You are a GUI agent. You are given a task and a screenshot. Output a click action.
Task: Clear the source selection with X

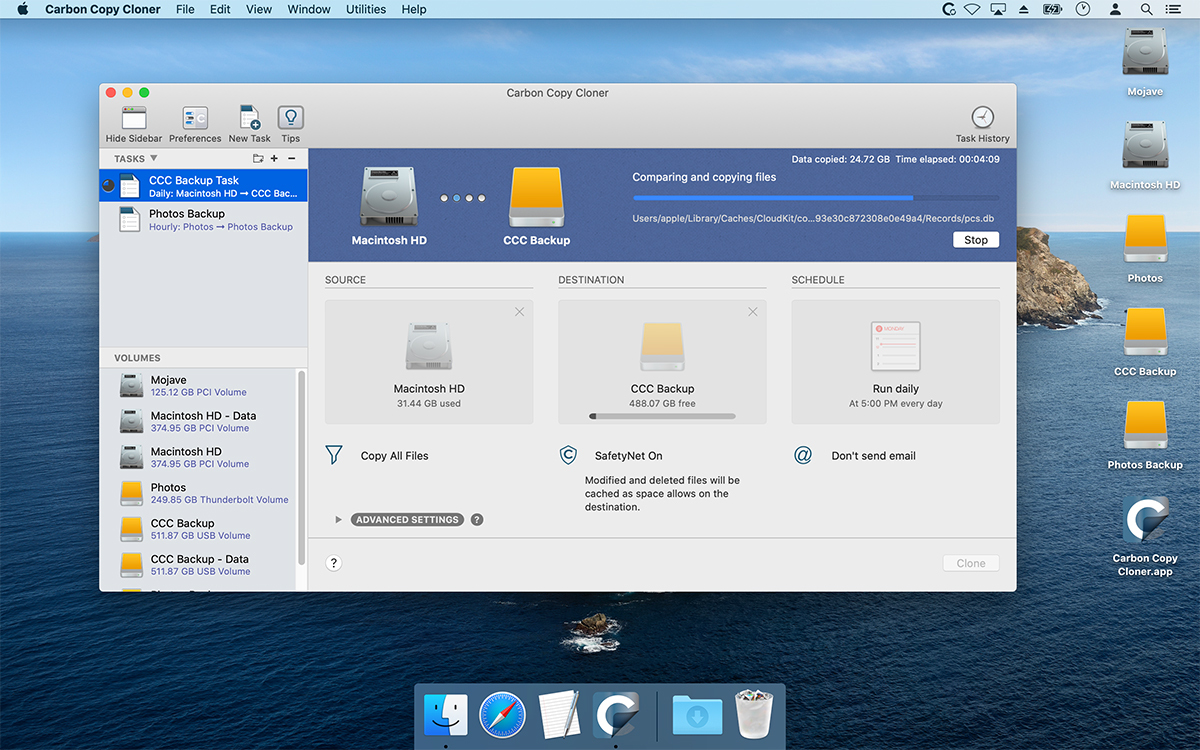point(519,312)
